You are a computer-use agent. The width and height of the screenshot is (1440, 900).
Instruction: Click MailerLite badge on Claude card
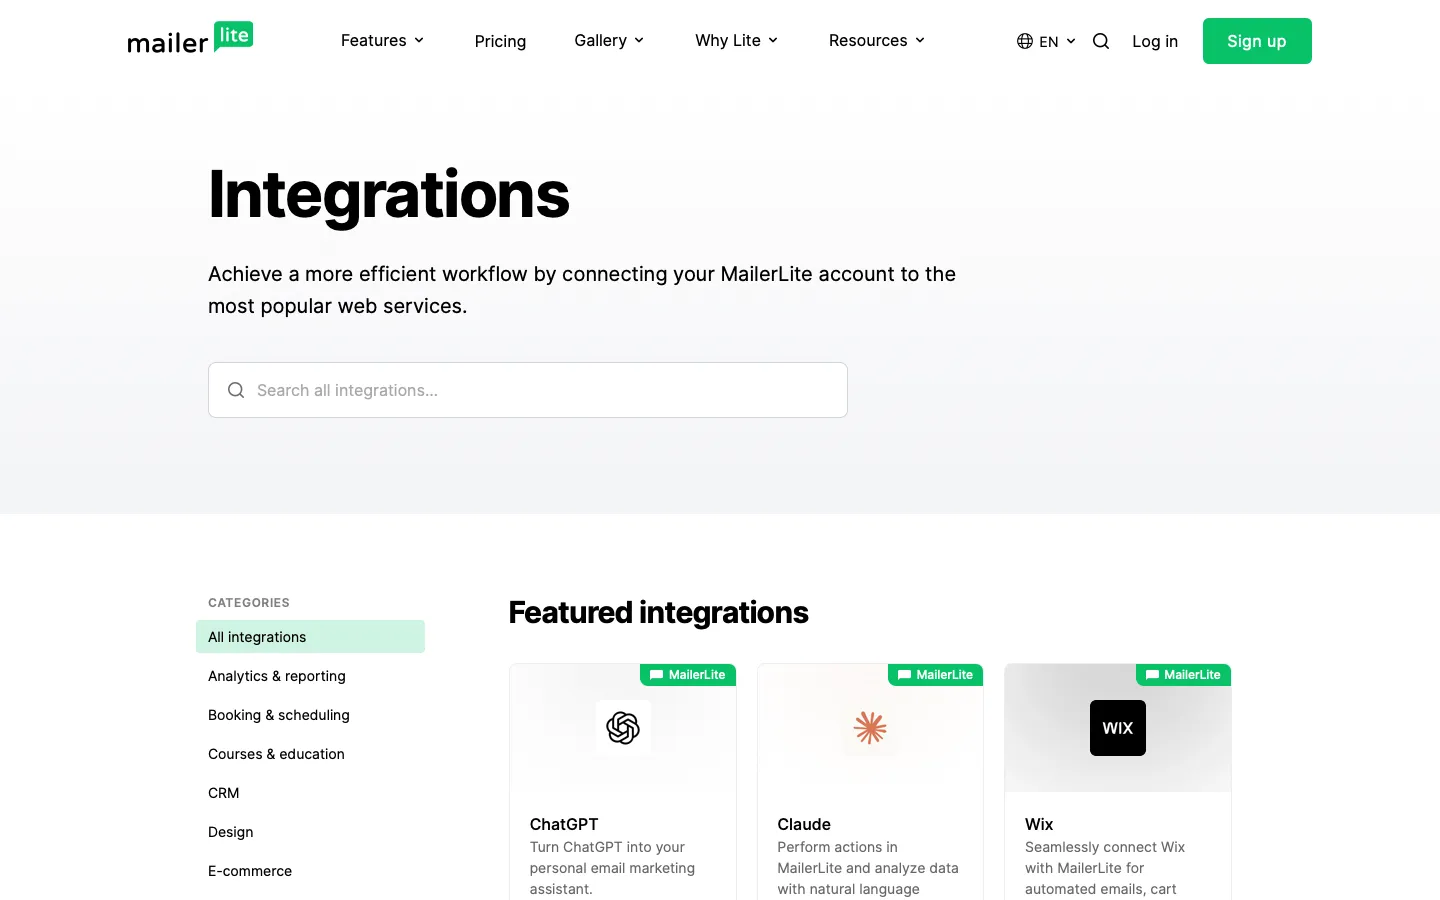(936, 675)
